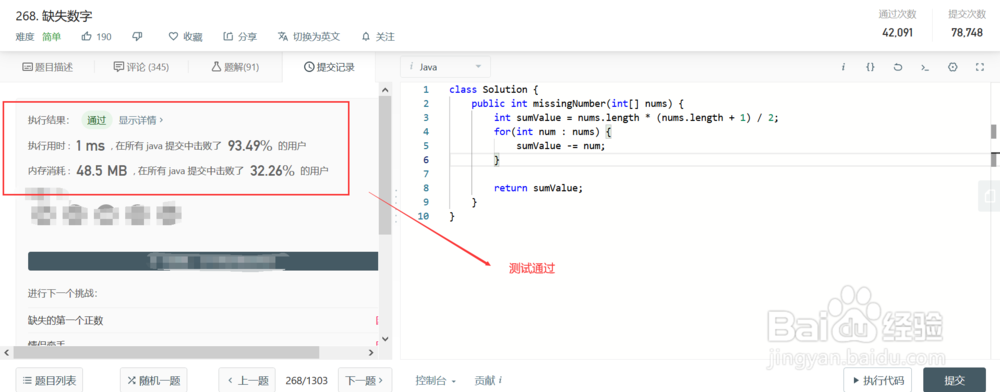This screenshot has height=392, width=1000.
Task: Click the horizontal scrollbar right arrow
Action: pos(372,352)
